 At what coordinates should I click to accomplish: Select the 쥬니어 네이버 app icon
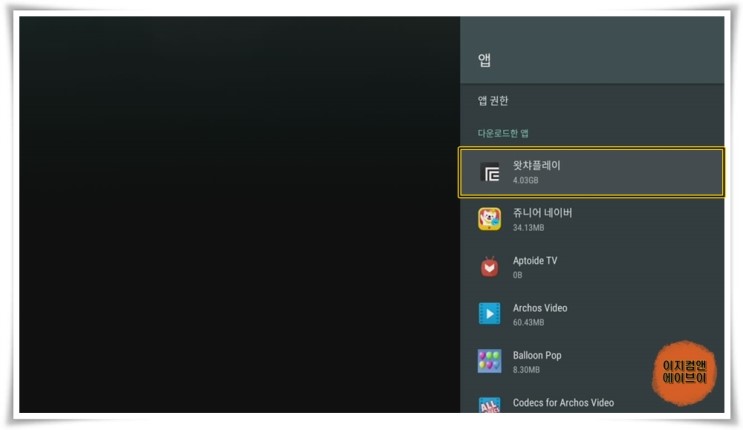tap(489, 219)
